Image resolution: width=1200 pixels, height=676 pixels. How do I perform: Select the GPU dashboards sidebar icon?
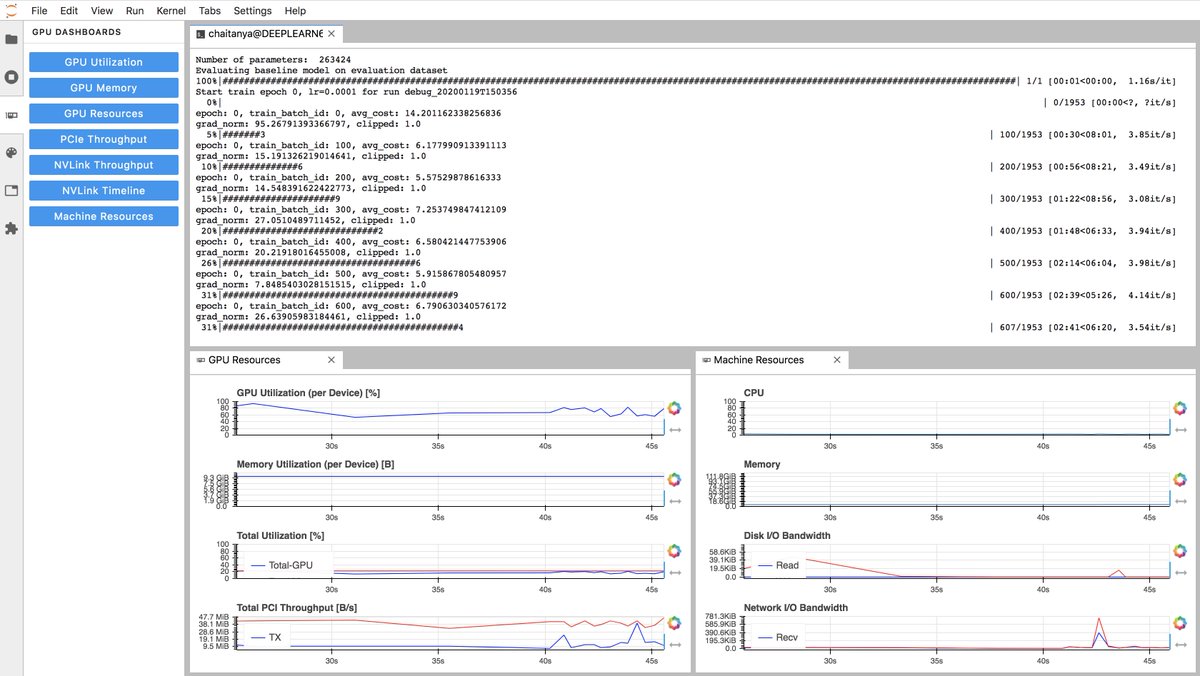[11, 115]
